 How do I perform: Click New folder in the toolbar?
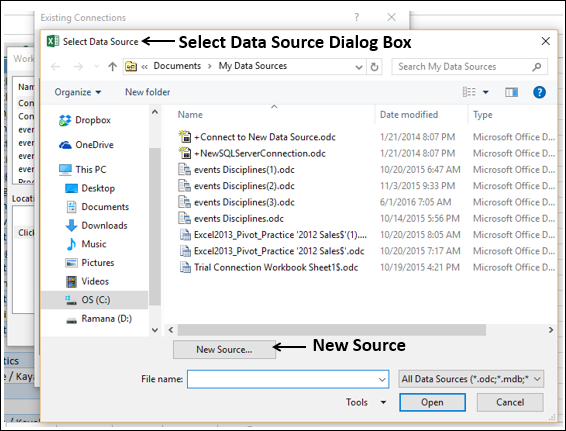pyautogui.click(x=148, y=92)
